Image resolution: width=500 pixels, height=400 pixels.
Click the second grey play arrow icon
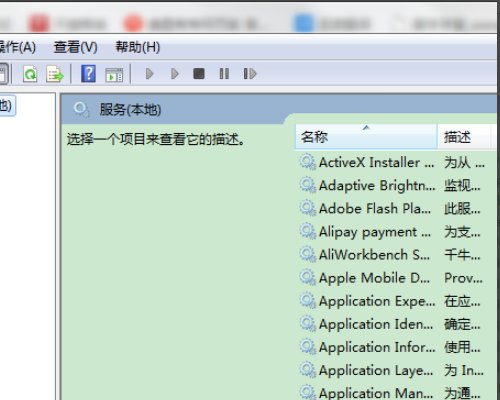click(175, 74)
